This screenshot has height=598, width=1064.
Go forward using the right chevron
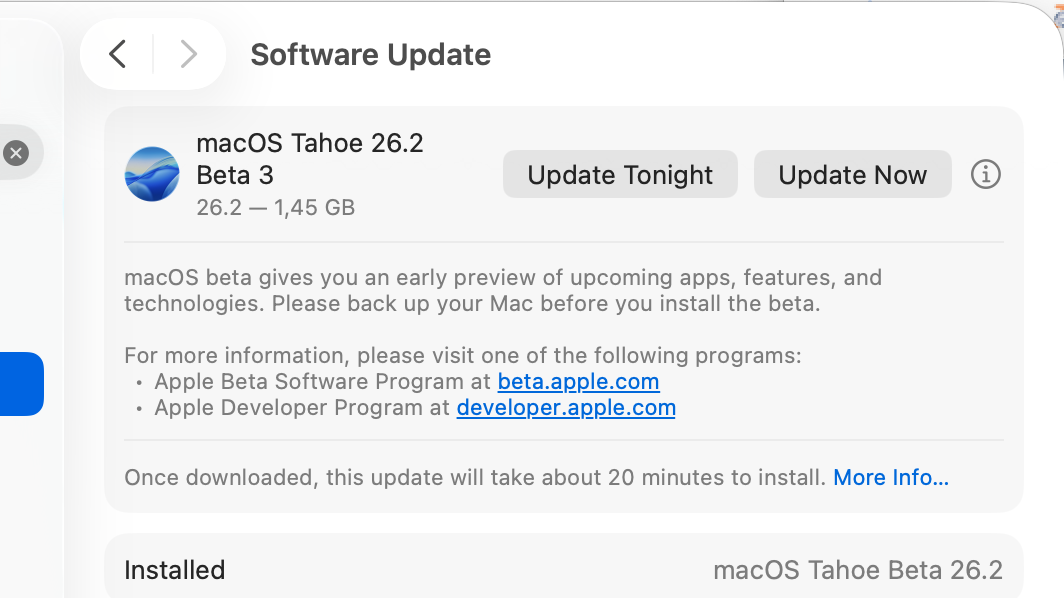pos(188,54)
